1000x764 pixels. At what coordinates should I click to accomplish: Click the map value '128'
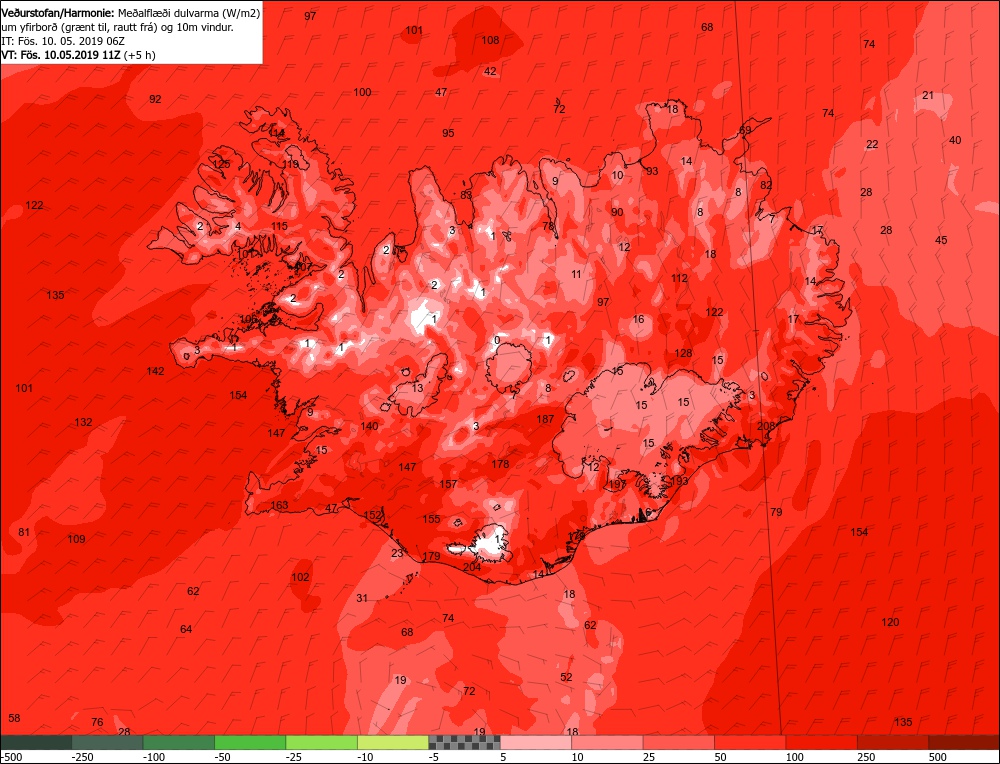click(683, 353)
